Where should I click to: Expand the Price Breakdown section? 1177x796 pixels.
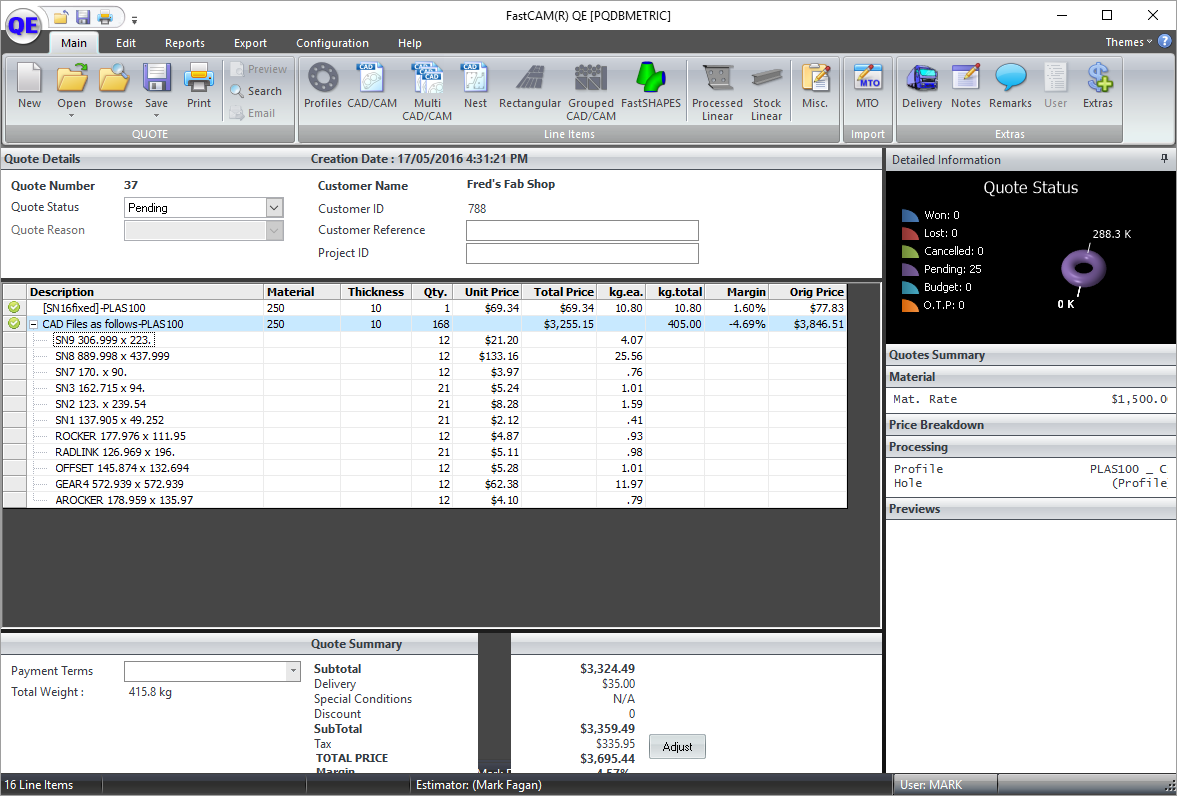(x=1030, y=425)
